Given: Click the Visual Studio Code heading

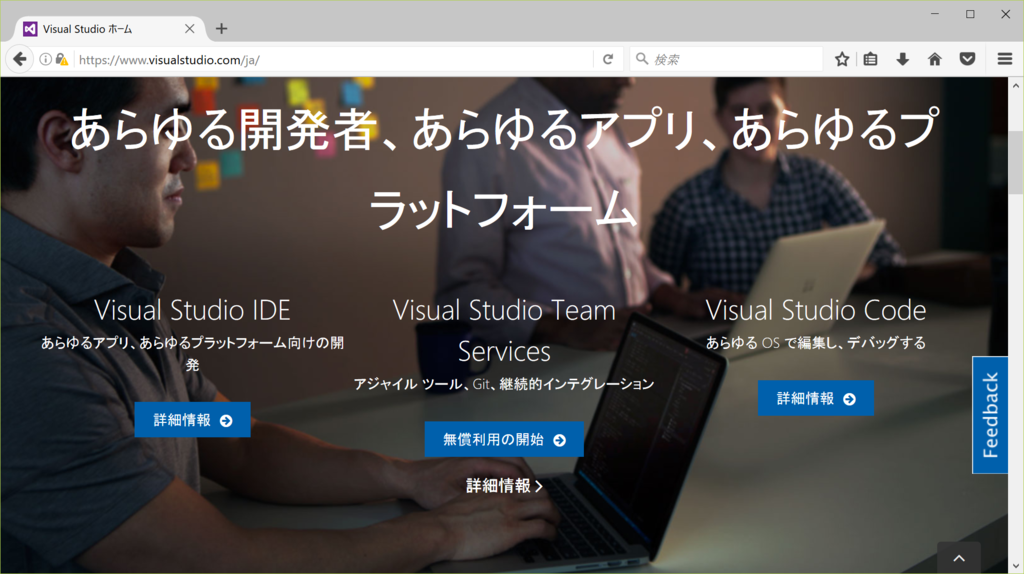Looking at the screenshot, I should pyautogui.click(x=816, y=310).
